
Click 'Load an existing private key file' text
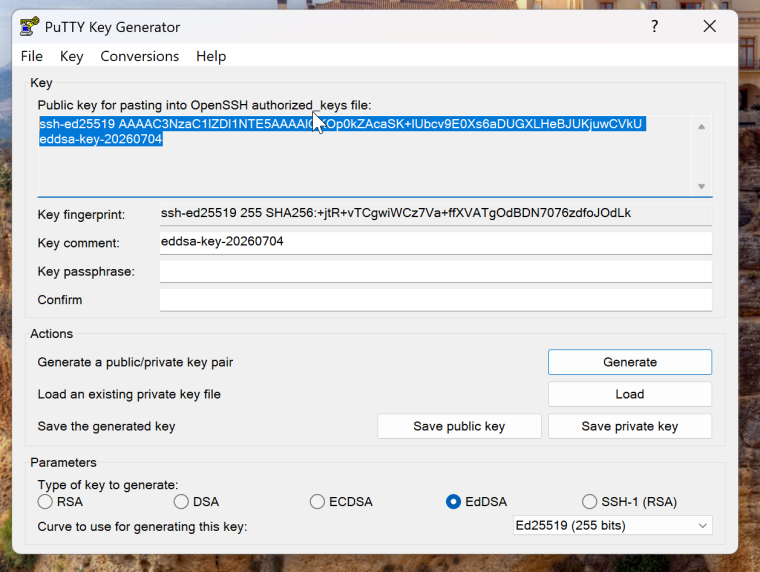(x=129, y=395)
